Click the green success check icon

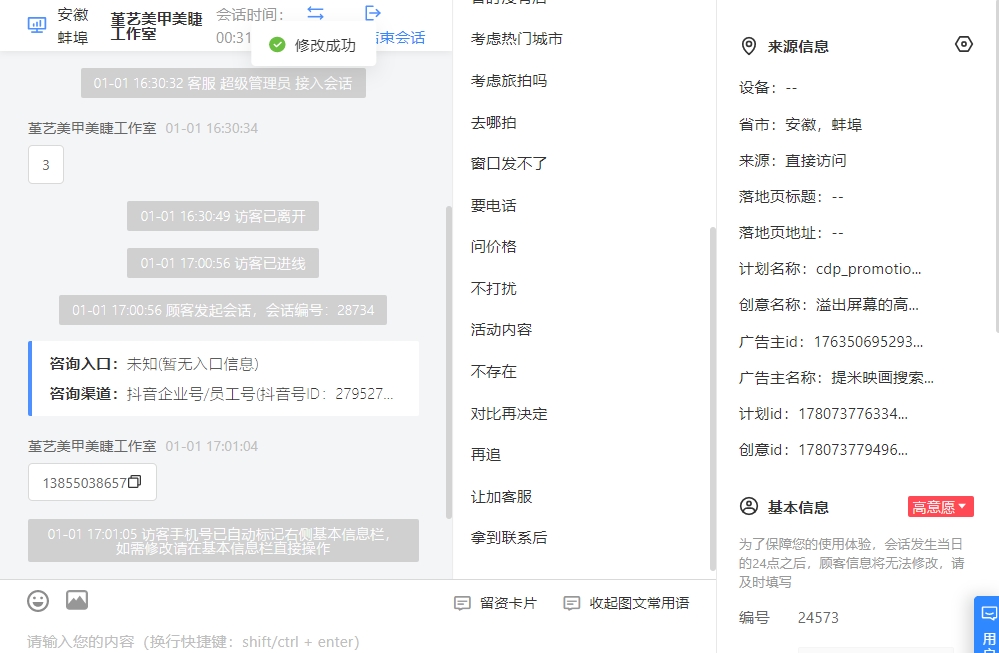pyautogui.click(x=277, y=45)
